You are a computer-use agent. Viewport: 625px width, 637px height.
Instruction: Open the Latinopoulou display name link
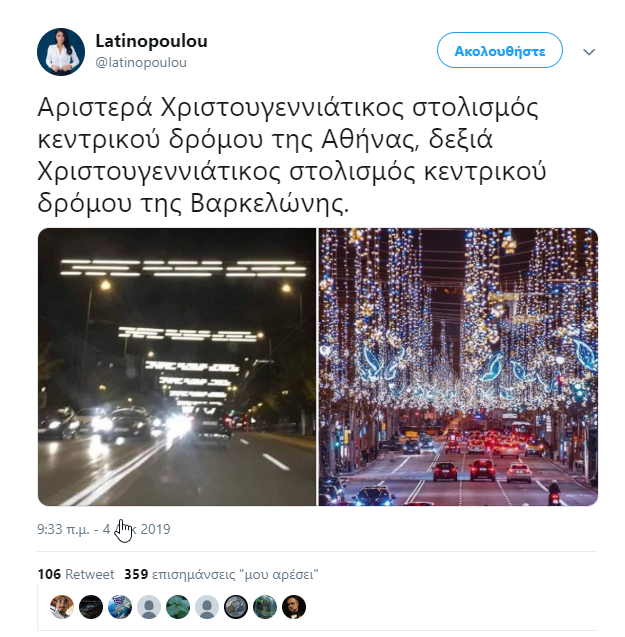pos(151,41)
